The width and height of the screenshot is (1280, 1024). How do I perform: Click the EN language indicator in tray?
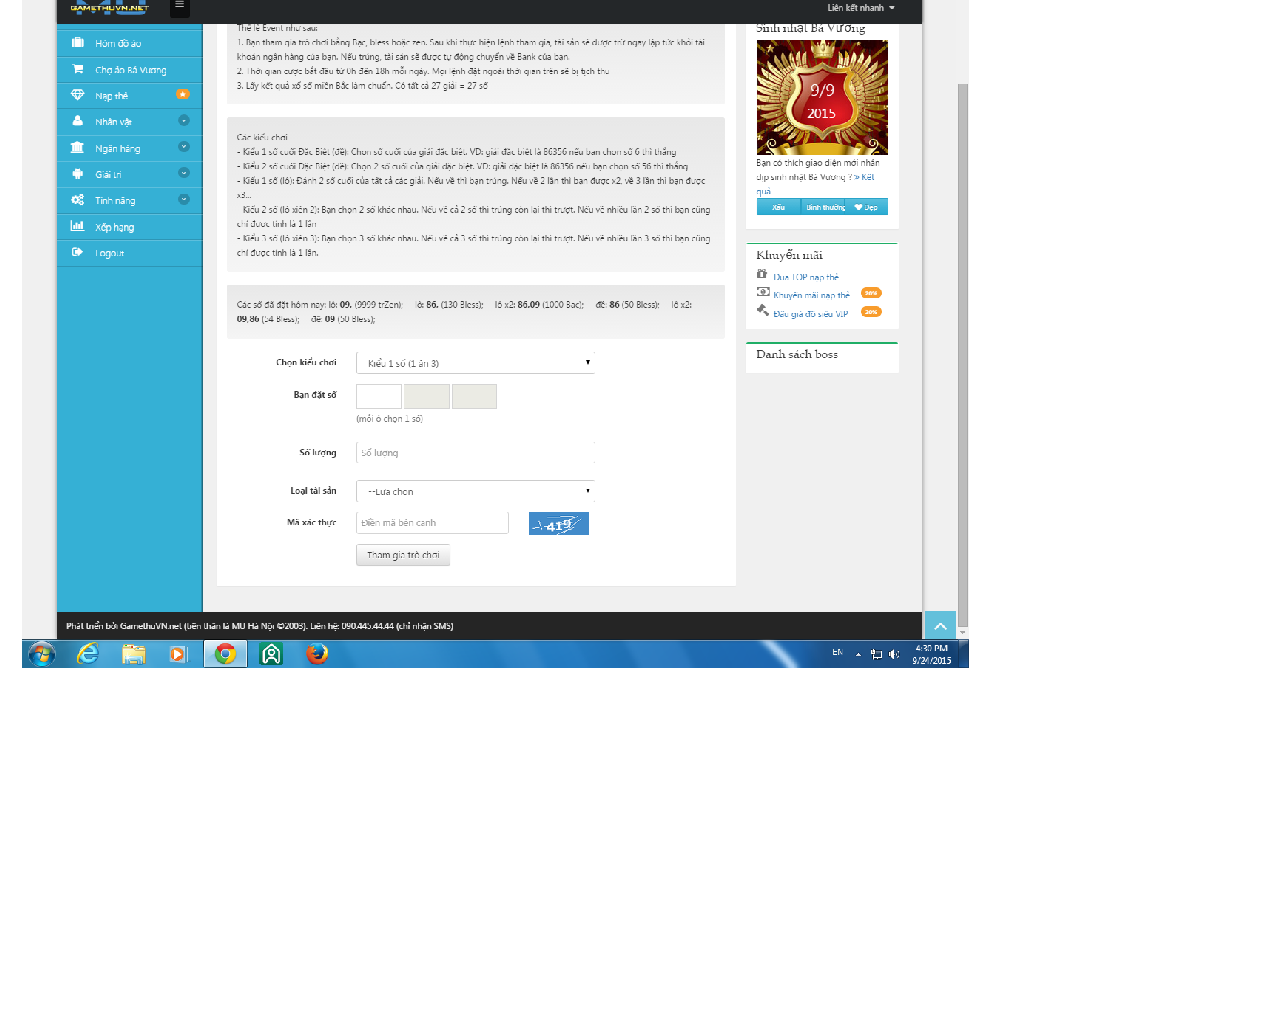point(837,652)
